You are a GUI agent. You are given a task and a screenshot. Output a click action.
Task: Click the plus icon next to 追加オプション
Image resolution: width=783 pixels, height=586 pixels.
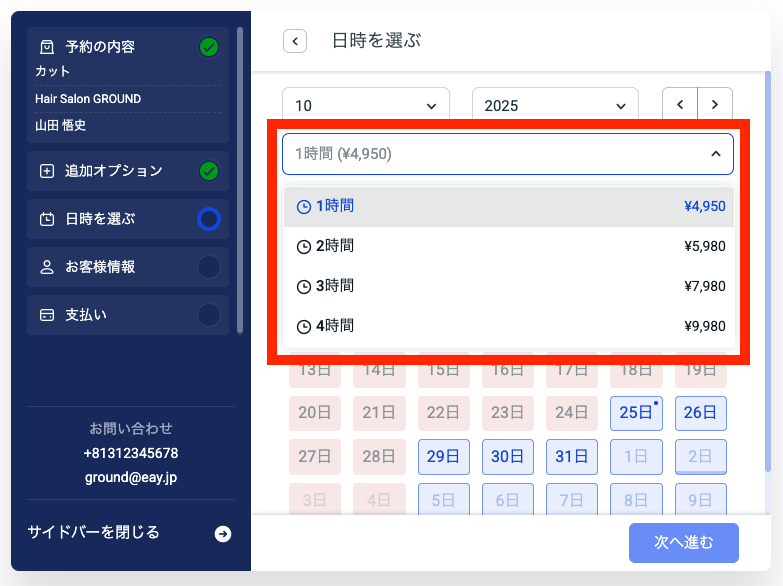(x=46, y=171)
